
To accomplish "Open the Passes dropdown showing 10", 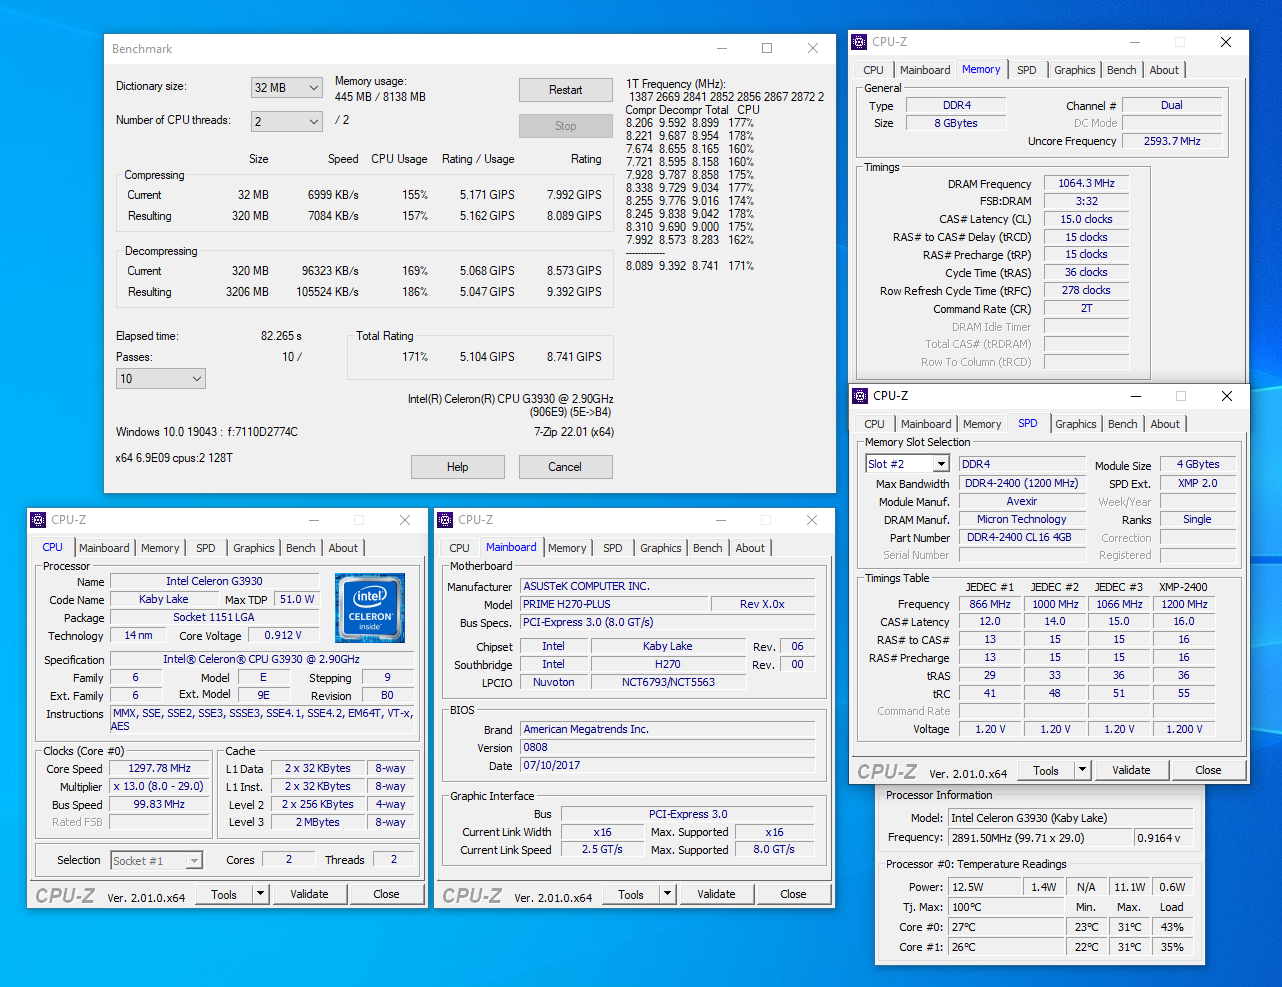I will coord(161,379).
